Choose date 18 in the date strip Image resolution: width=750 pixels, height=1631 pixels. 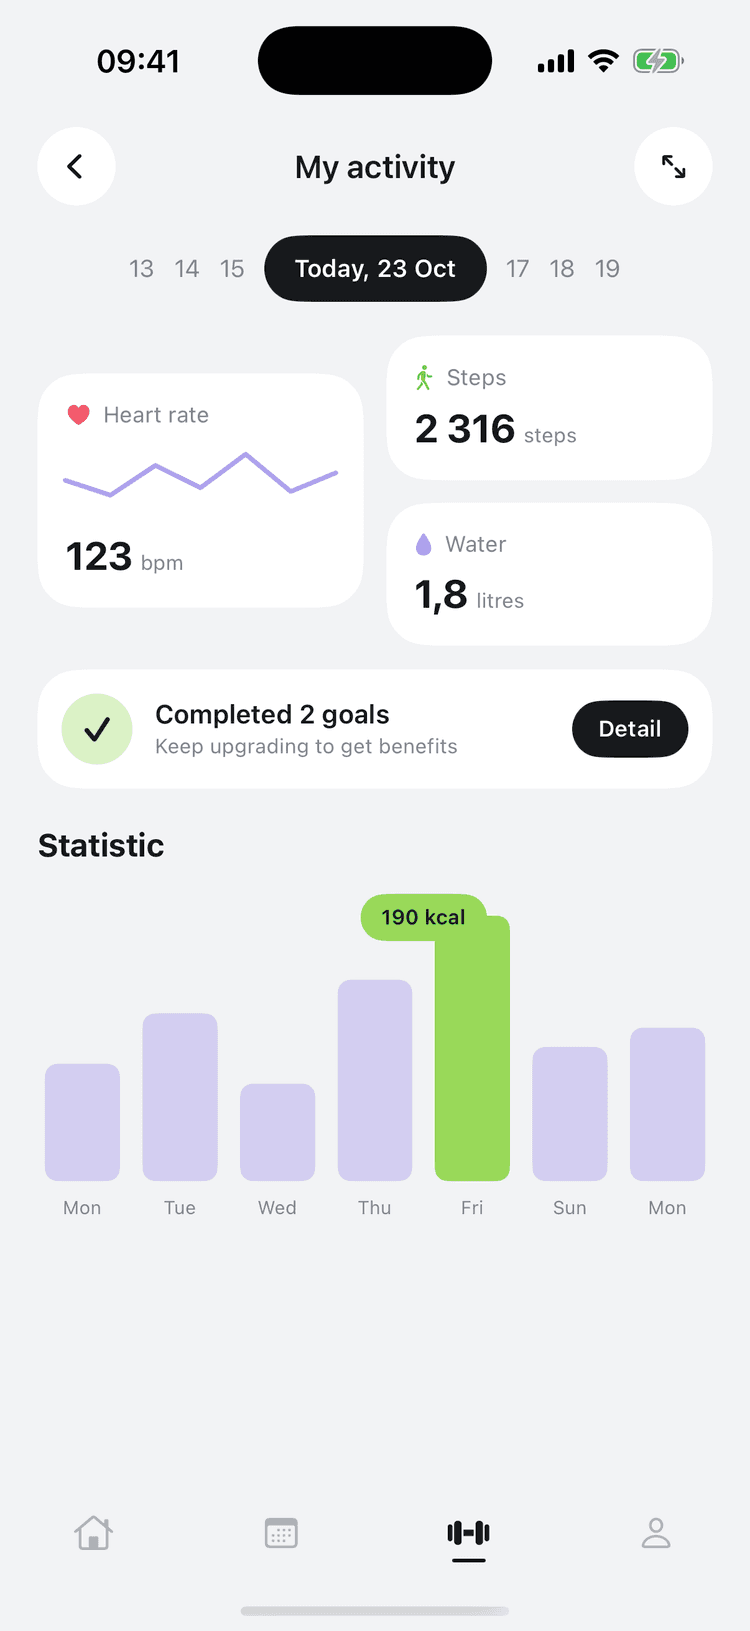tap(562, 269)
